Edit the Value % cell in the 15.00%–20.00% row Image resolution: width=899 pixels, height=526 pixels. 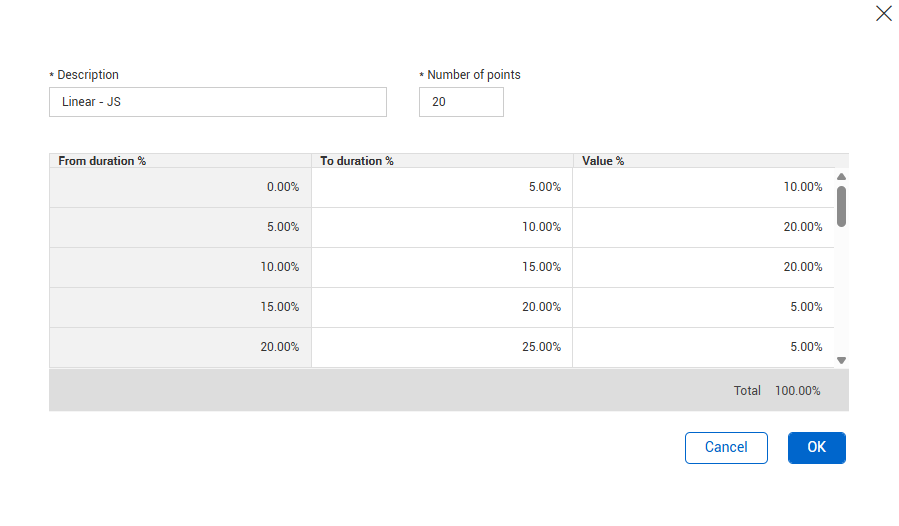point(703,307)
